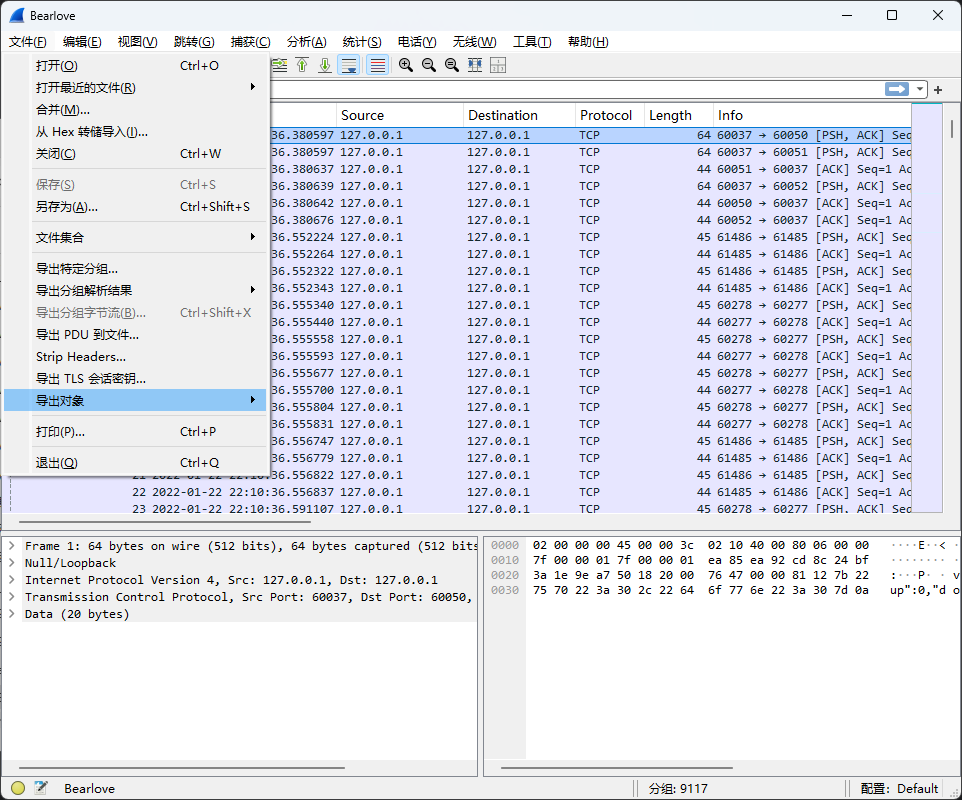Screen dimensions: 962x800
Task: Expand the 文件集合 submenu
Action: (135, 237)
